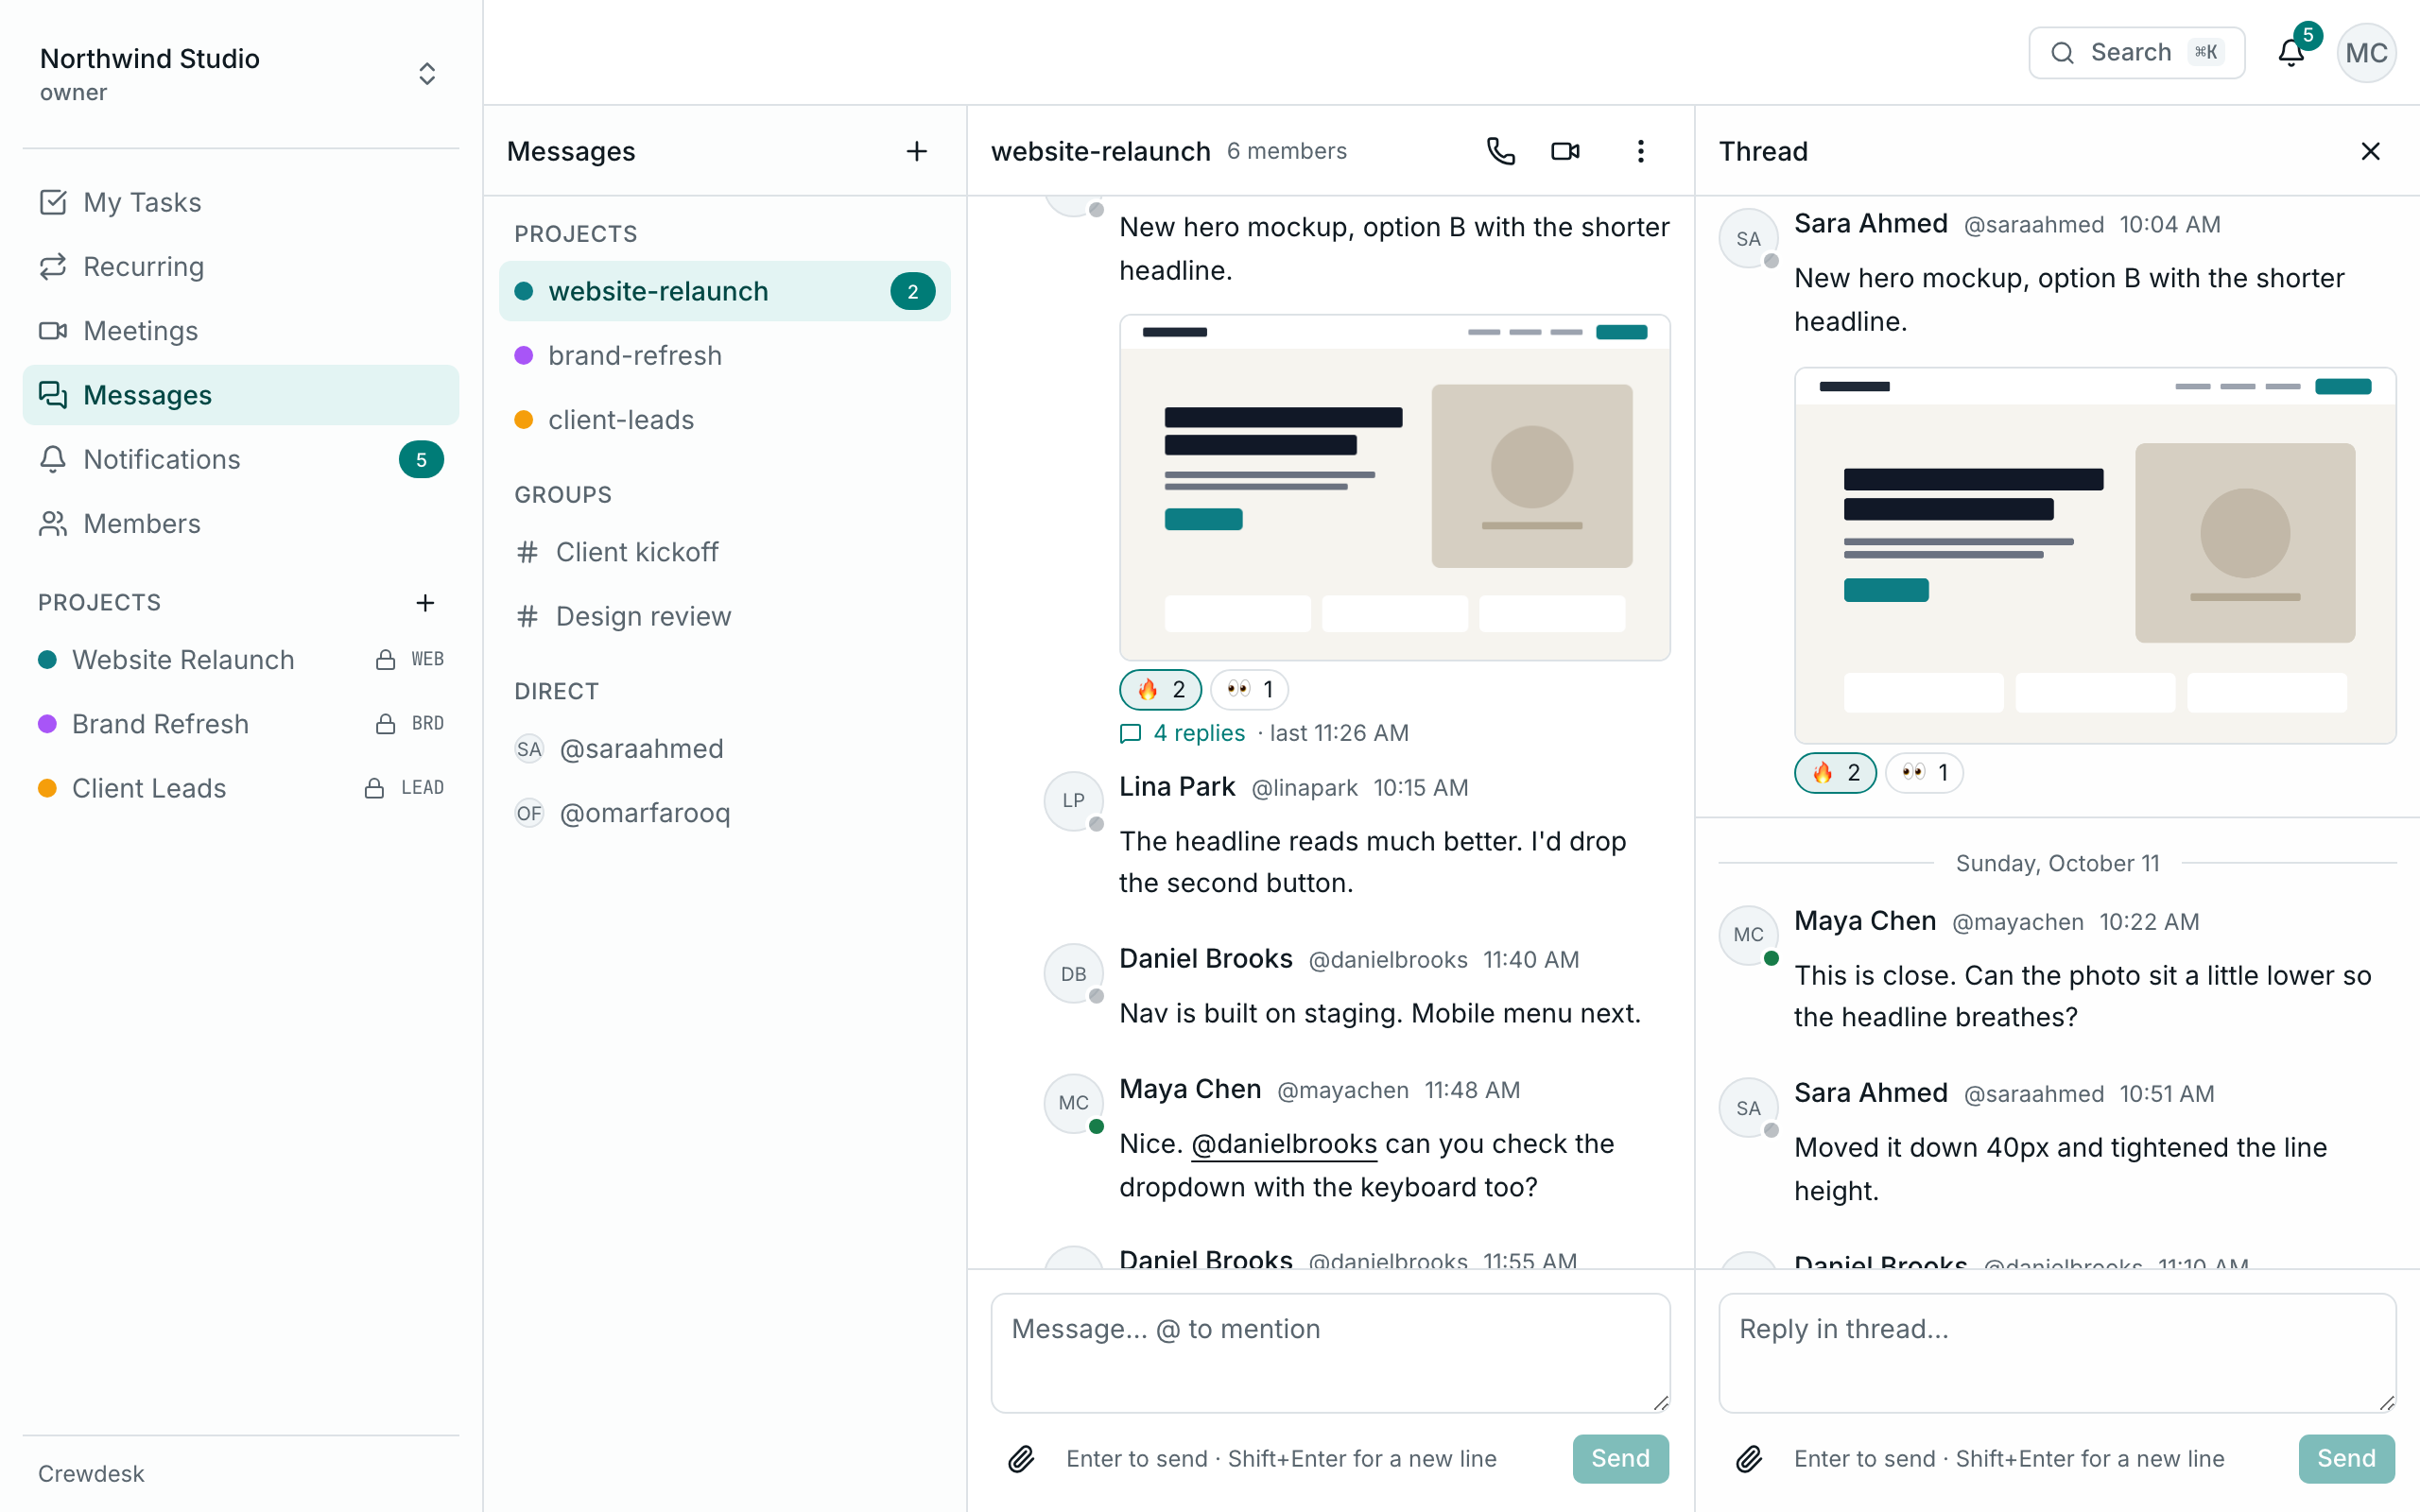Start a voice call in website-relaunch

[x=1500, y=151]
